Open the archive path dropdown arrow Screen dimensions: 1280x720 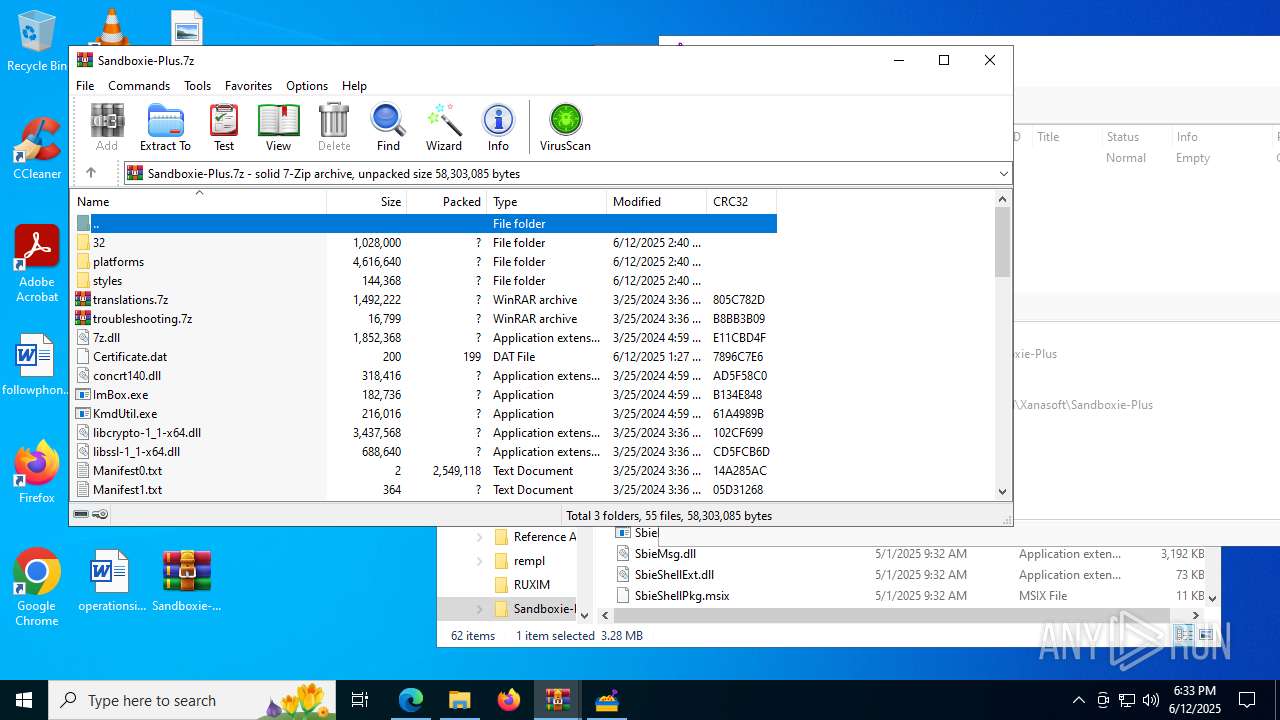pos(1003,173)
